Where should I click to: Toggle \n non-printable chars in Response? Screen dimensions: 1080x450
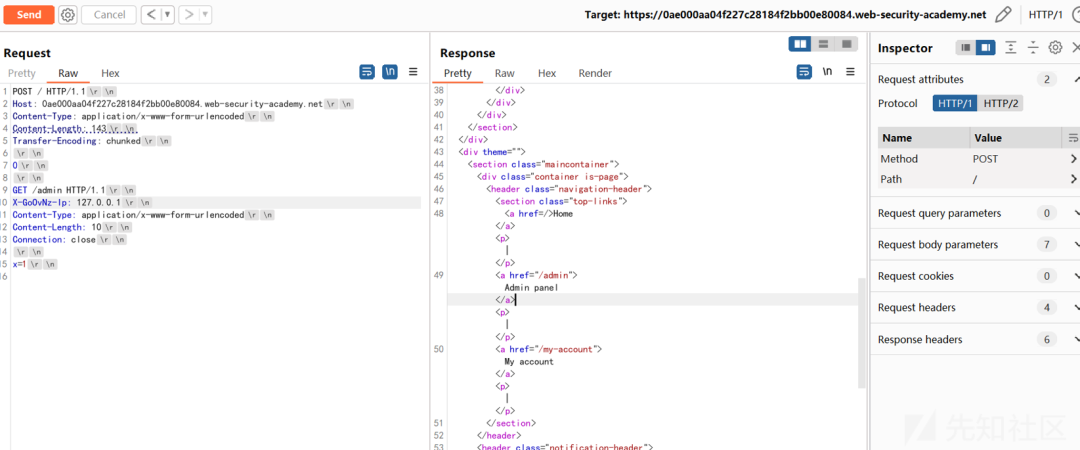pyautogui.click(x=827, y=72)
